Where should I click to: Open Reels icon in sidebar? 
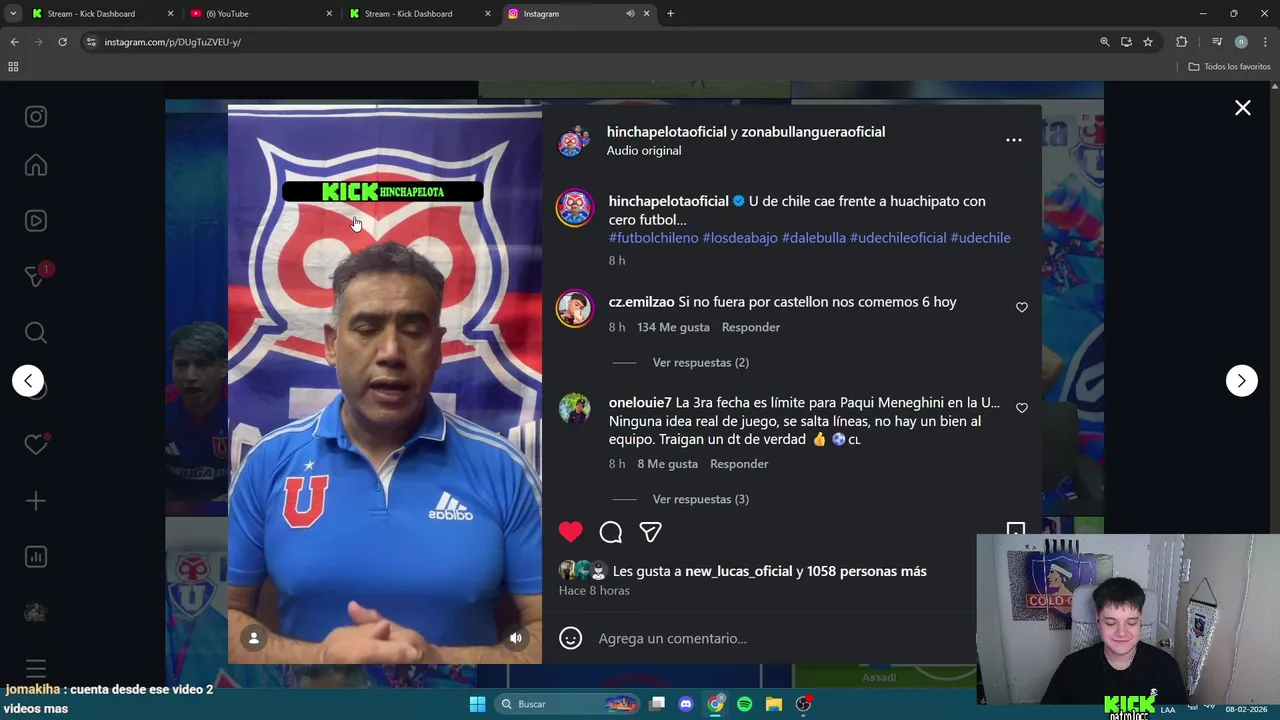[36, 221]
